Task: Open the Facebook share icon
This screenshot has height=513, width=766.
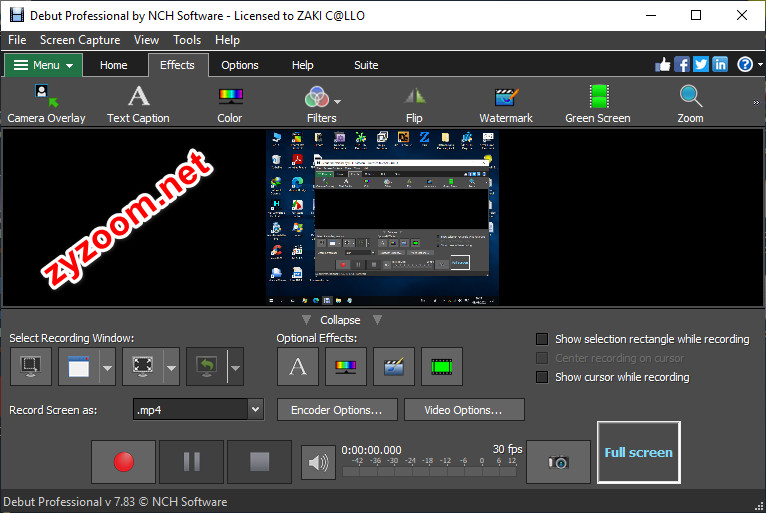Action: pos(681,64)
